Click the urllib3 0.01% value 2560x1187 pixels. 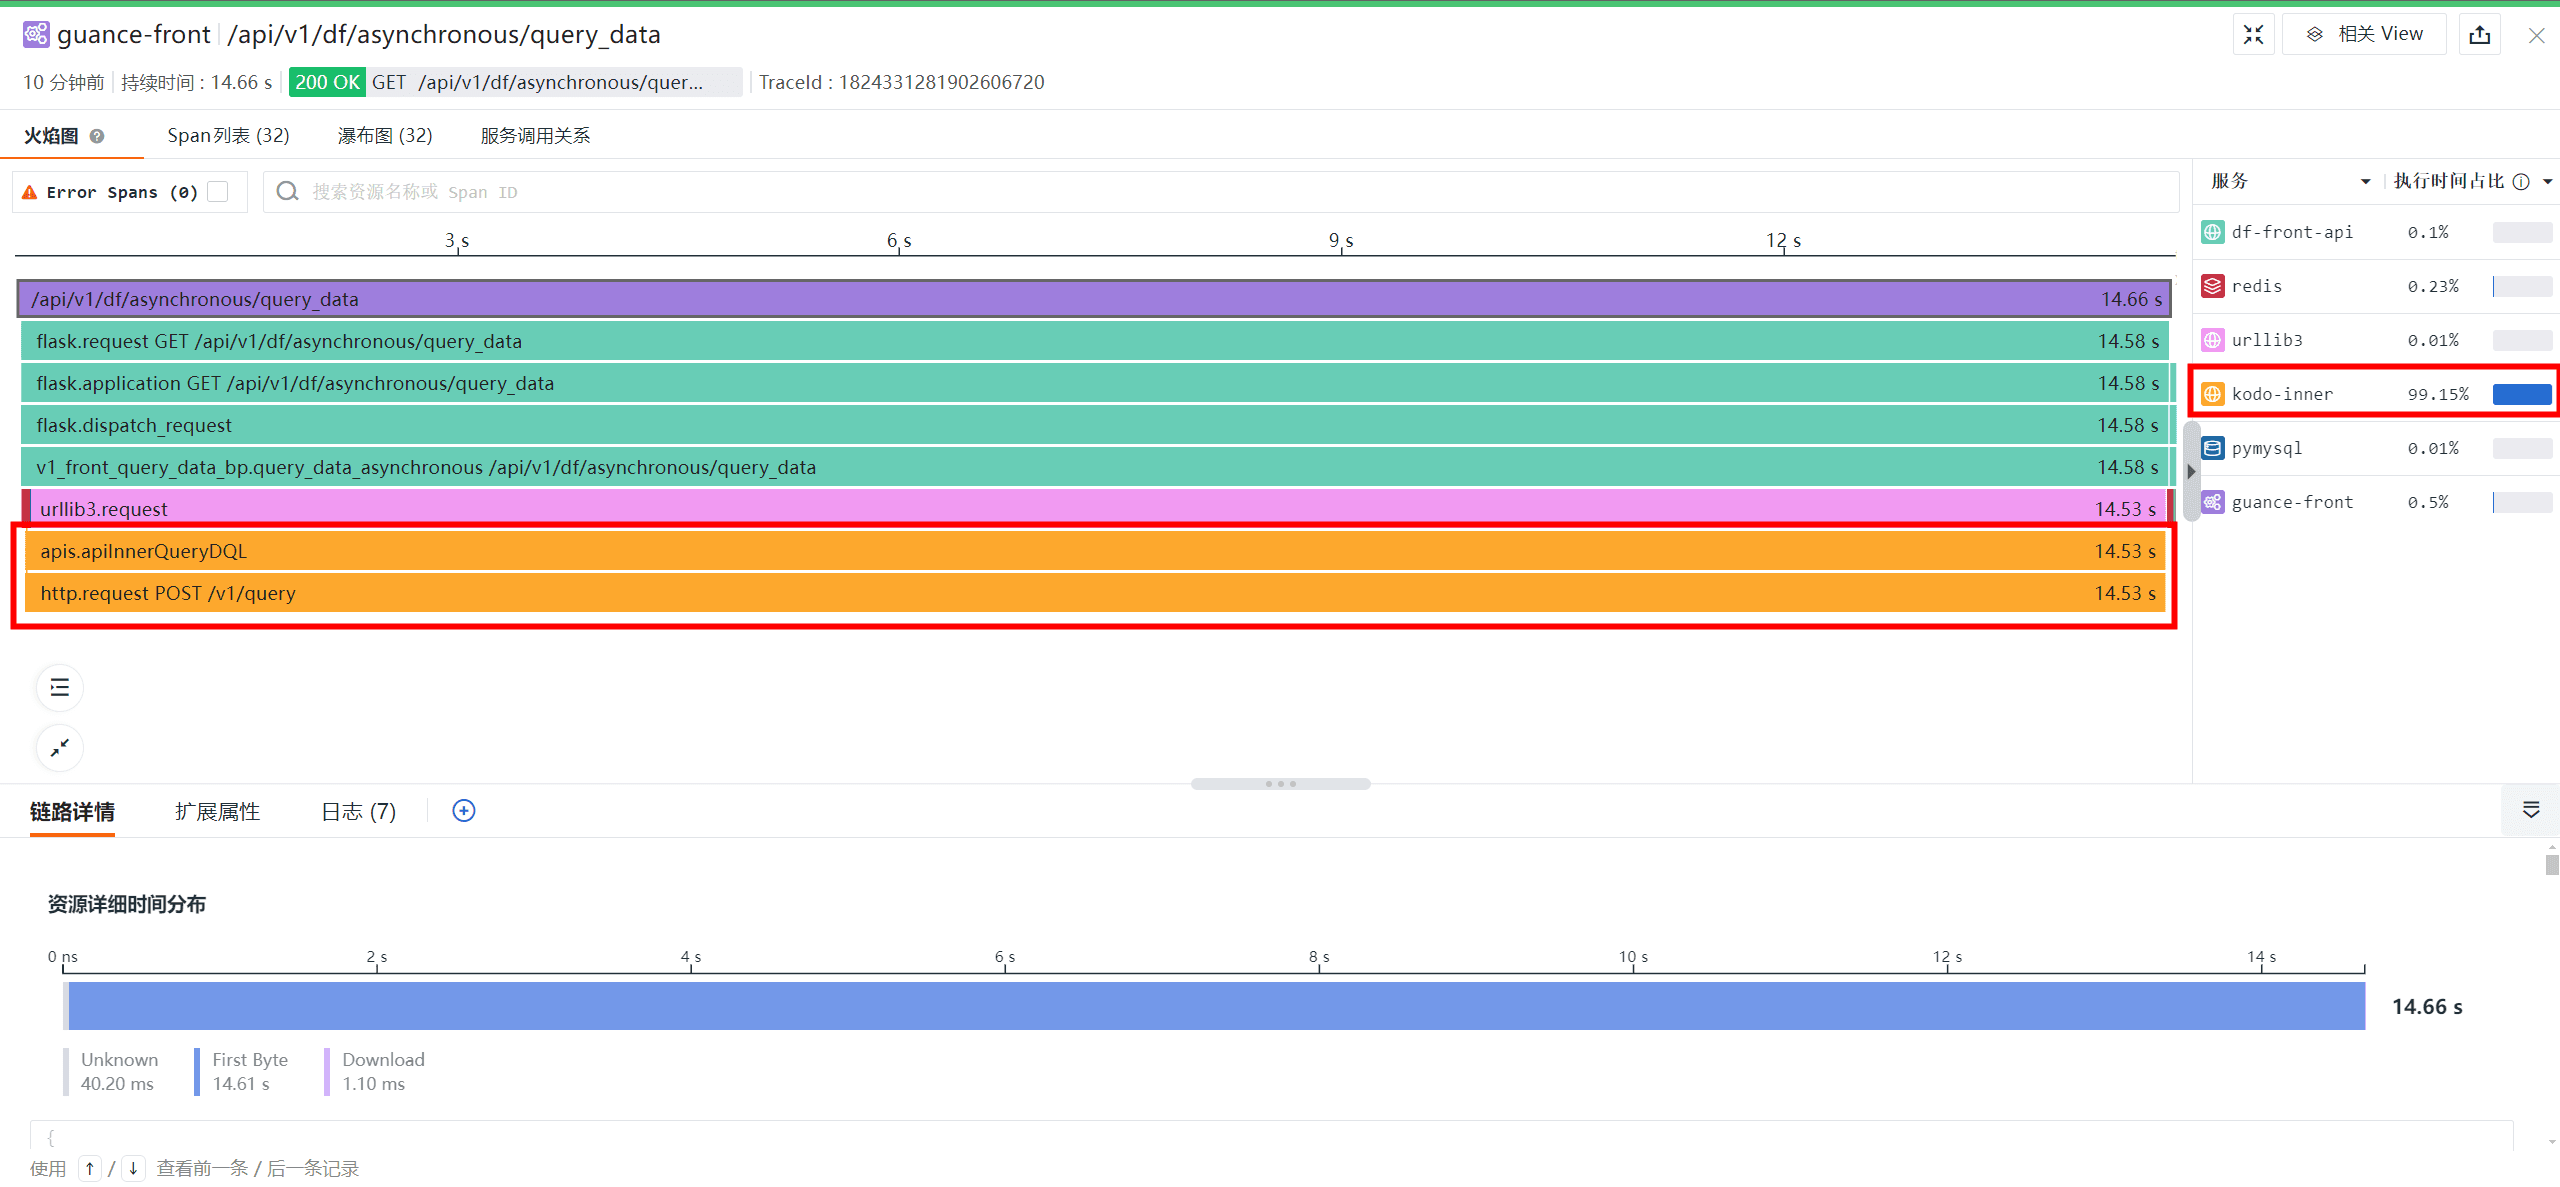pos(2433,340)
